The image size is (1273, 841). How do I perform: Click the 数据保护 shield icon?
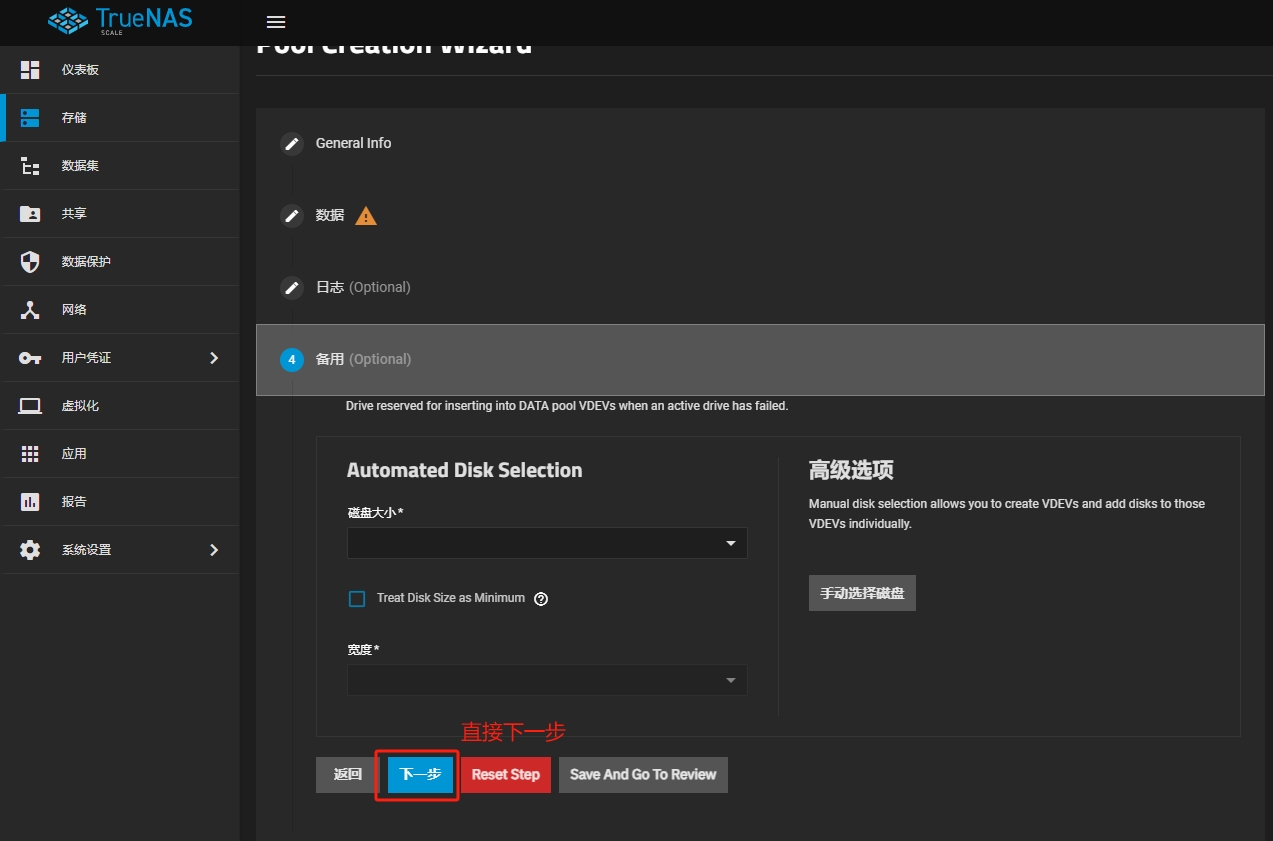pos(30,262)
